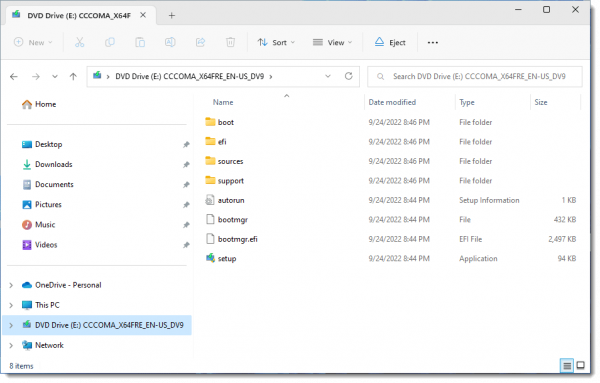Viewport: 600px width, 383px height.
Task: Select the support folder
Action: point(224,181)
